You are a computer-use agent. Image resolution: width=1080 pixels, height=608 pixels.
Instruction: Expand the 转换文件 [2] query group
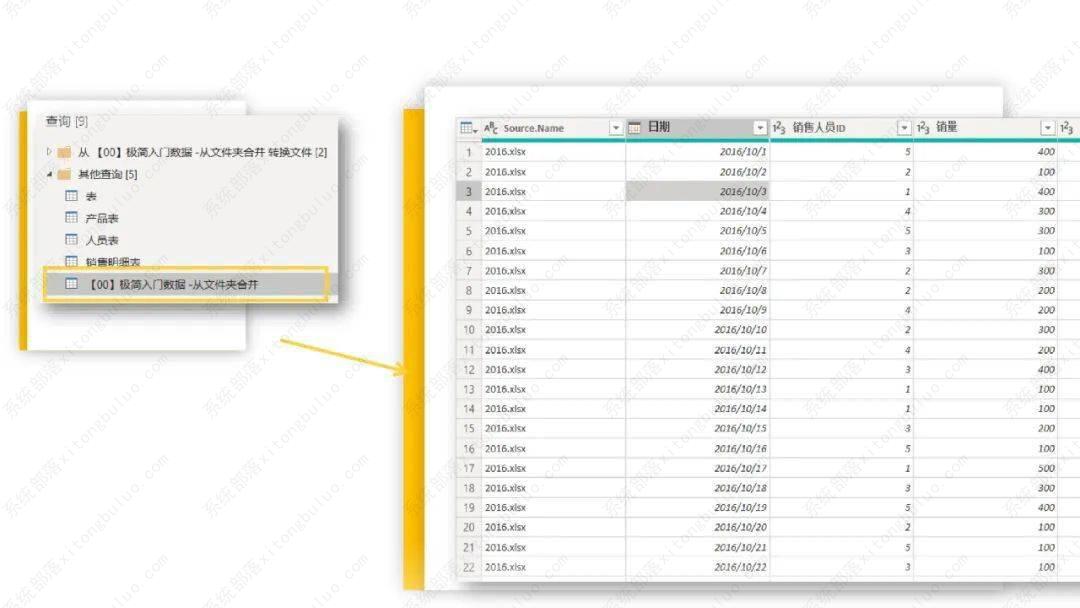tap(49, 151)
